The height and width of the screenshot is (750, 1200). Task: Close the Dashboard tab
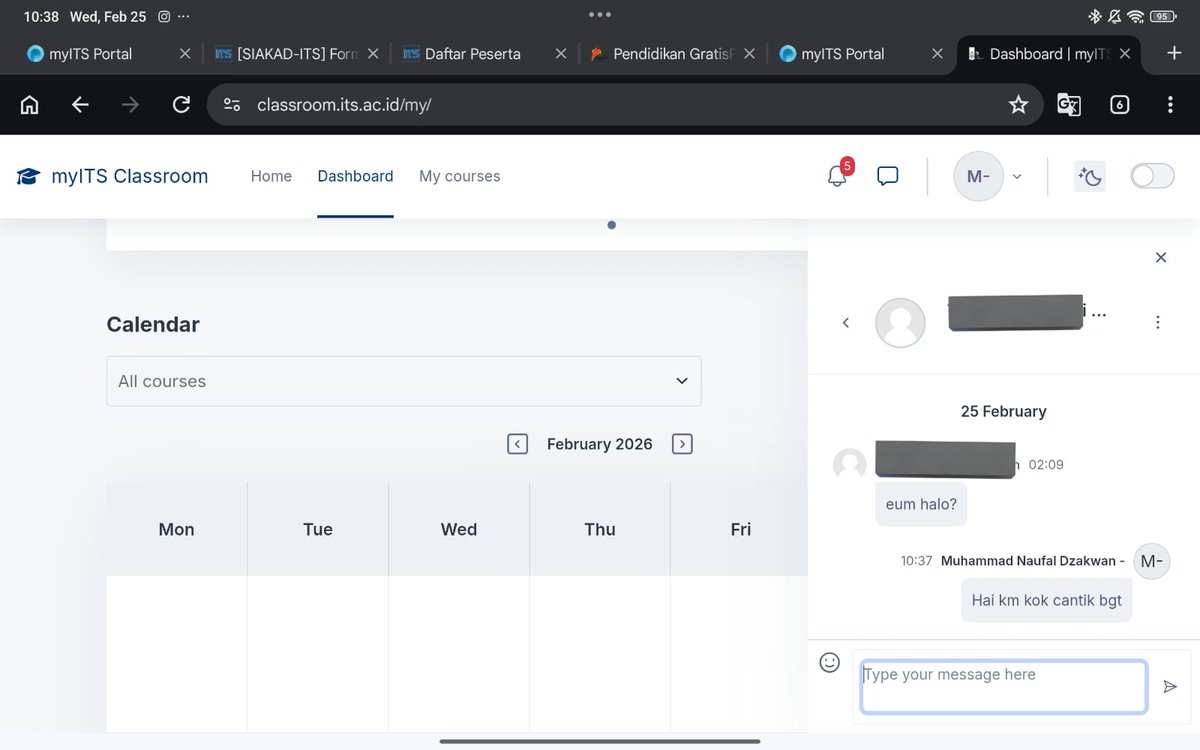(1125, 54)
